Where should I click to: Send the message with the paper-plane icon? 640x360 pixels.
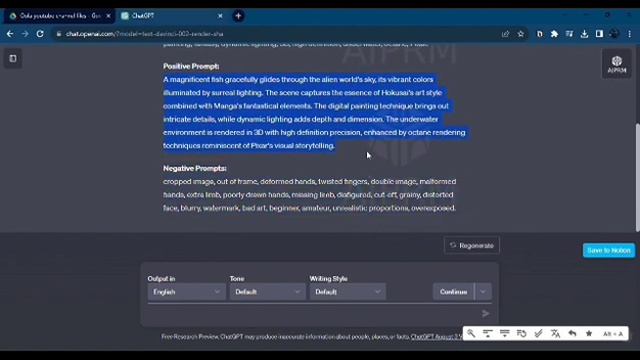click(x=485, y=313)
